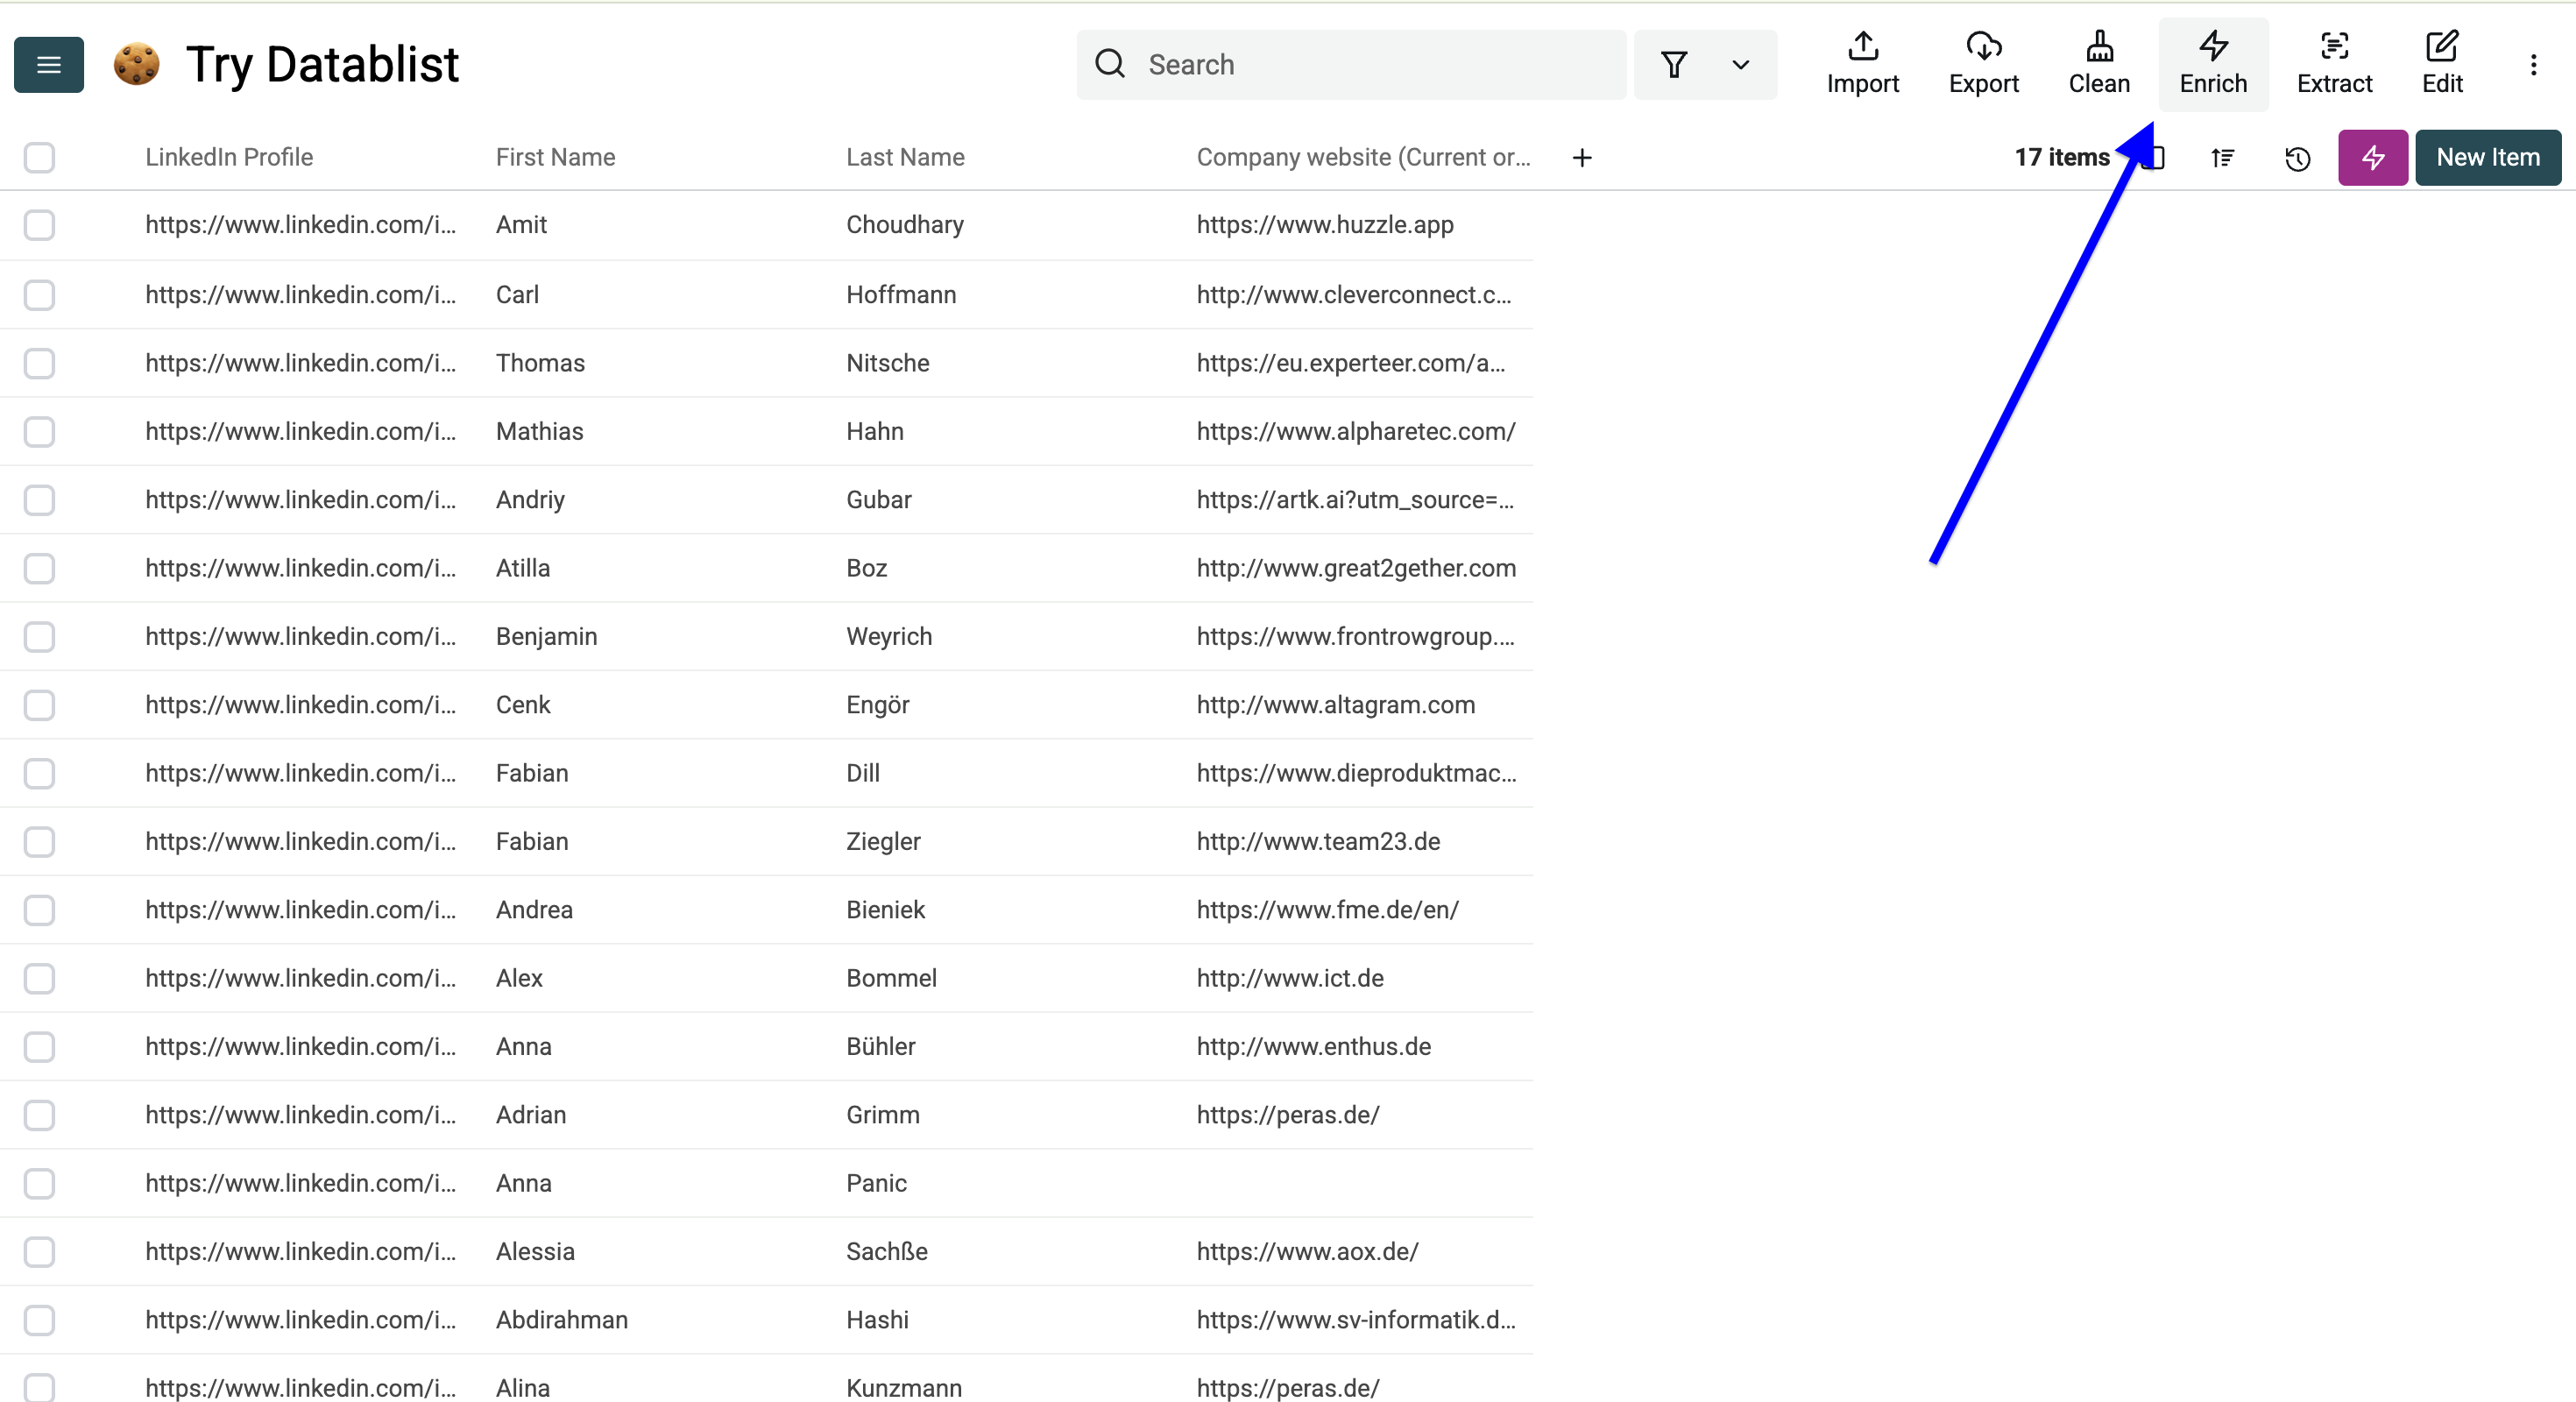Focus the Search input field
2576x1402 pixels.
[x=1351, y=65]
